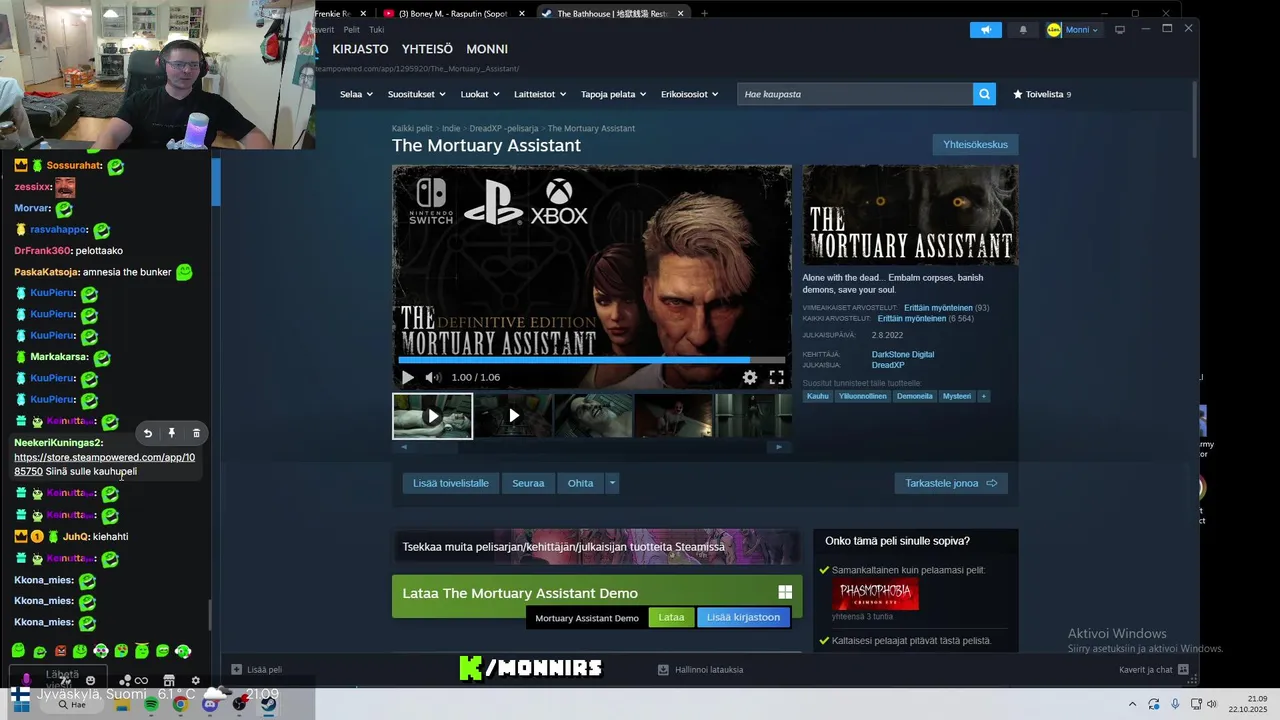
Task: Click the screenshot carousel scrollbar
Action: 591,447
